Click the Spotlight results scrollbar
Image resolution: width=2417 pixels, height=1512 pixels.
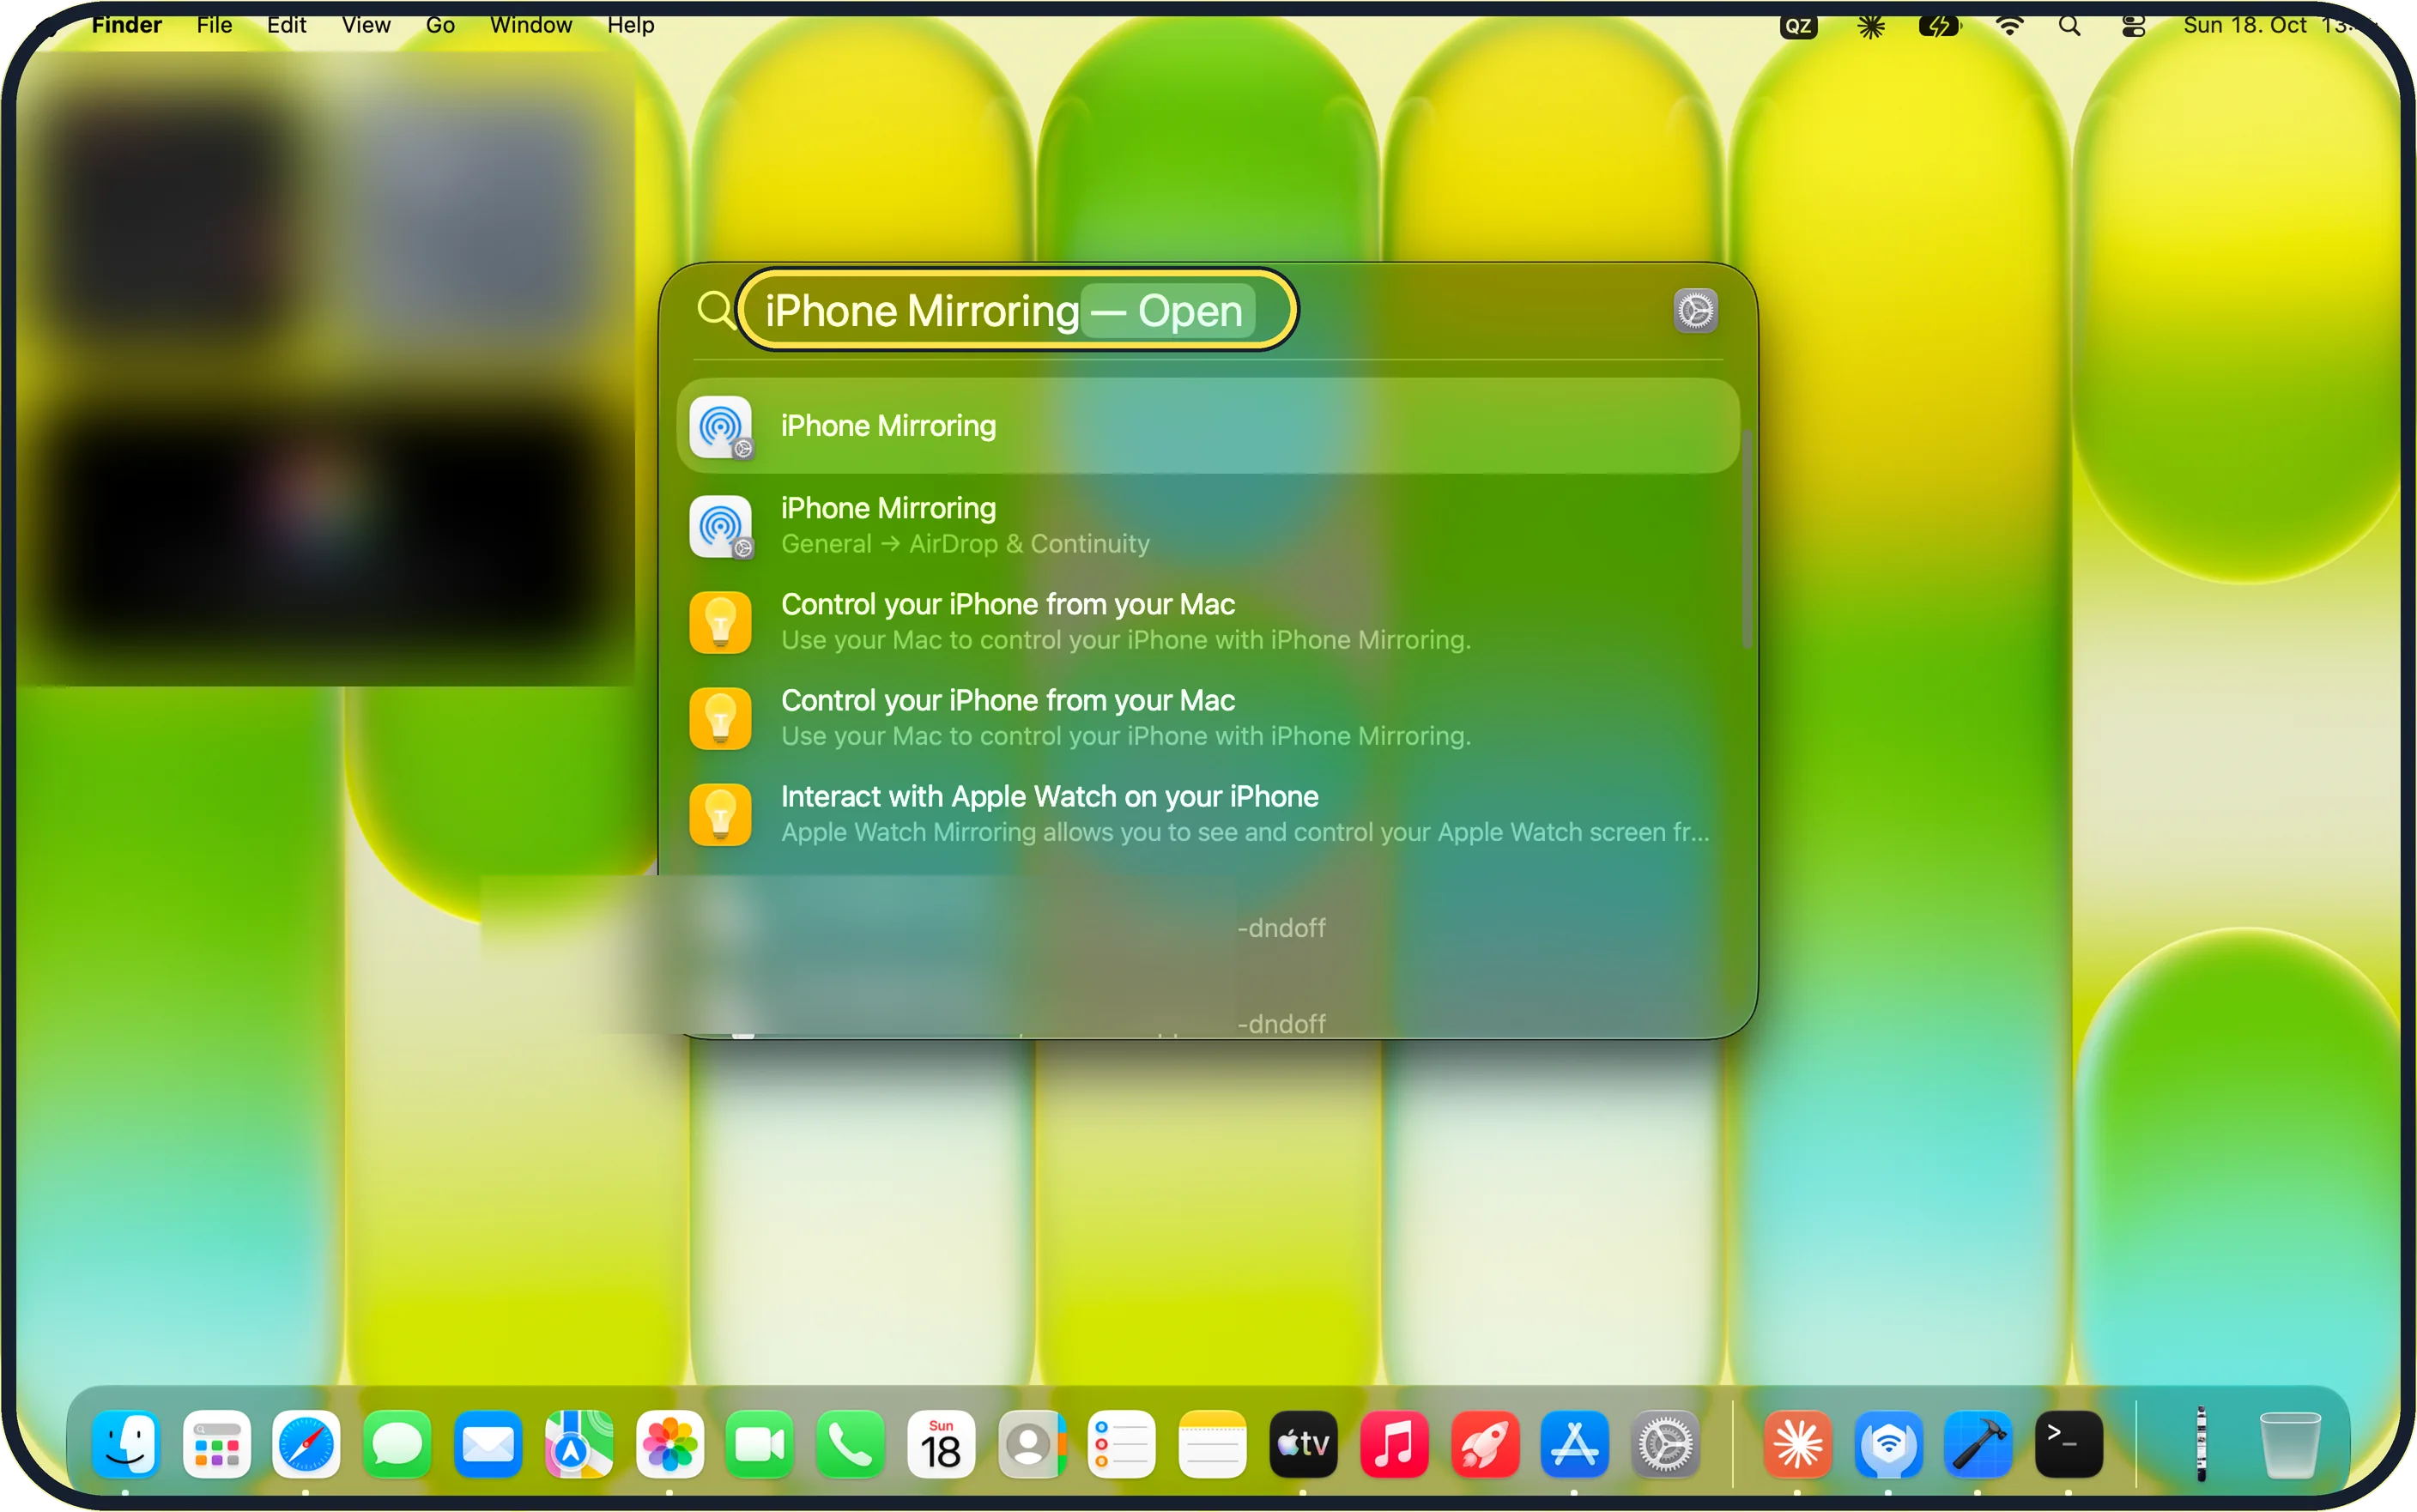(x=1746, y=540)
